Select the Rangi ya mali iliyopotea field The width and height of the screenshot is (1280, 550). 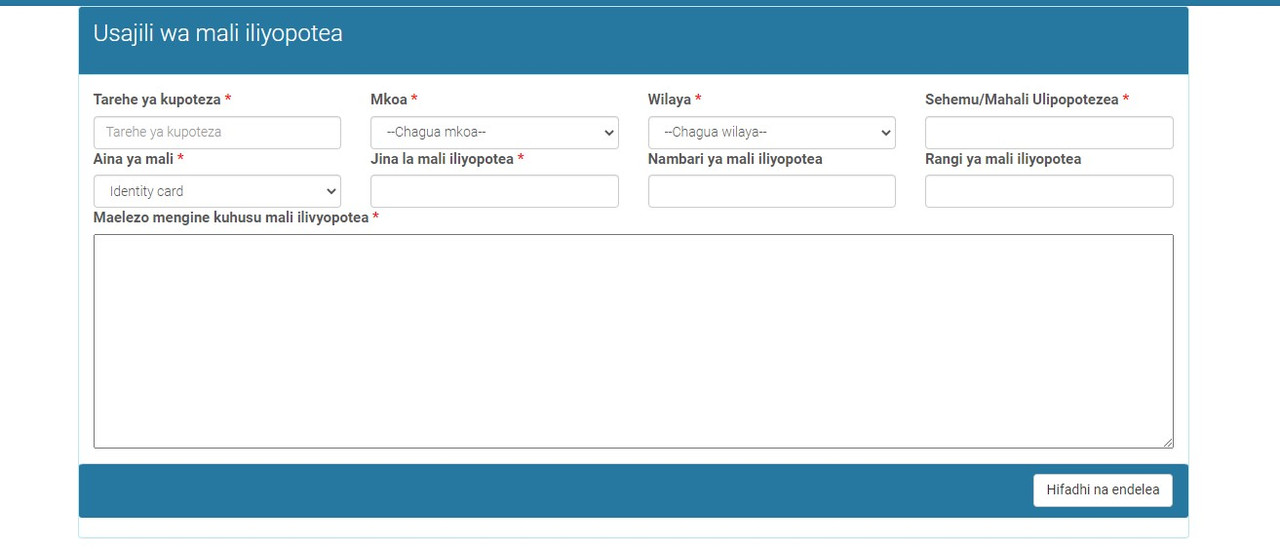pyautogui.click(x=1049, y=191)
